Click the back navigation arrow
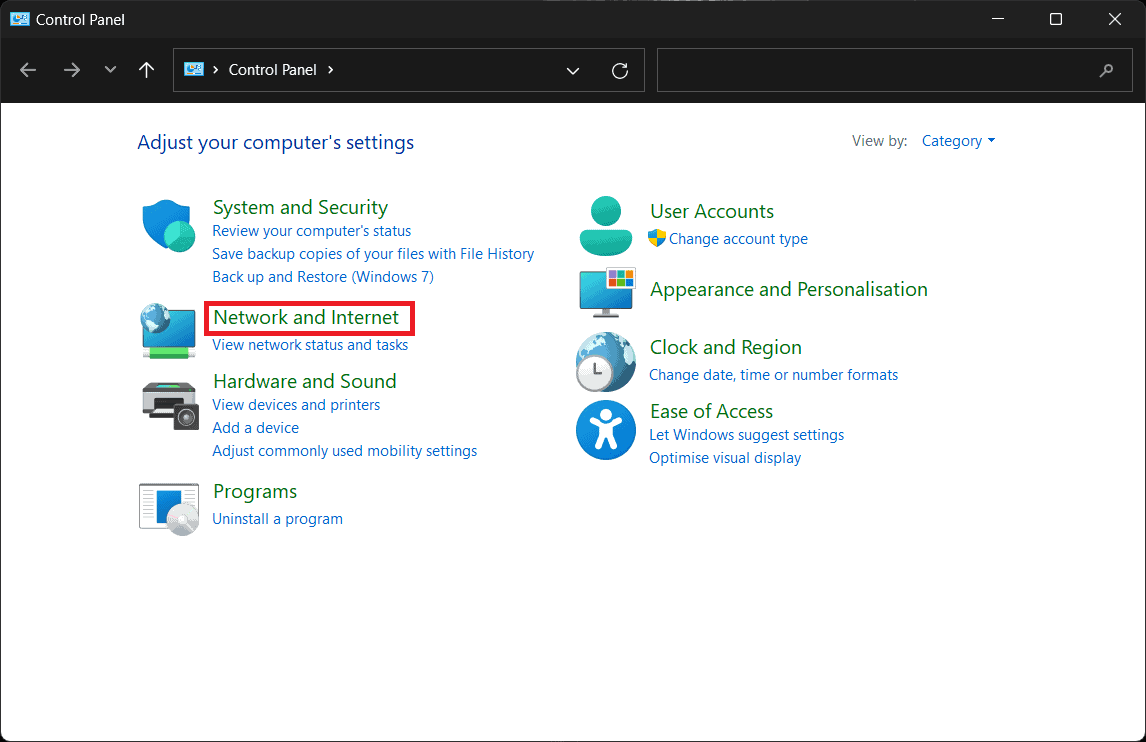The height and width of the screenshot is (742, 1146). pos(28,70)
